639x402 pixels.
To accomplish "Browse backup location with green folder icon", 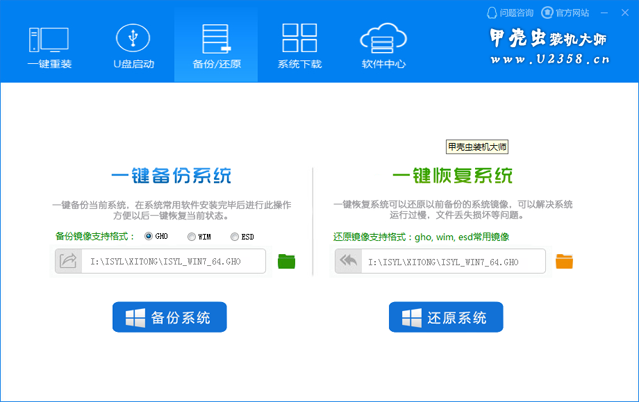I will (286, 261).
